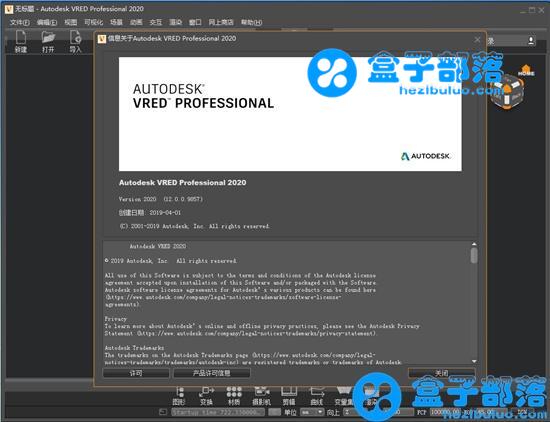Click the terminal icon in status bar
This screenshot has height=422, width=550.
(163, 412)
